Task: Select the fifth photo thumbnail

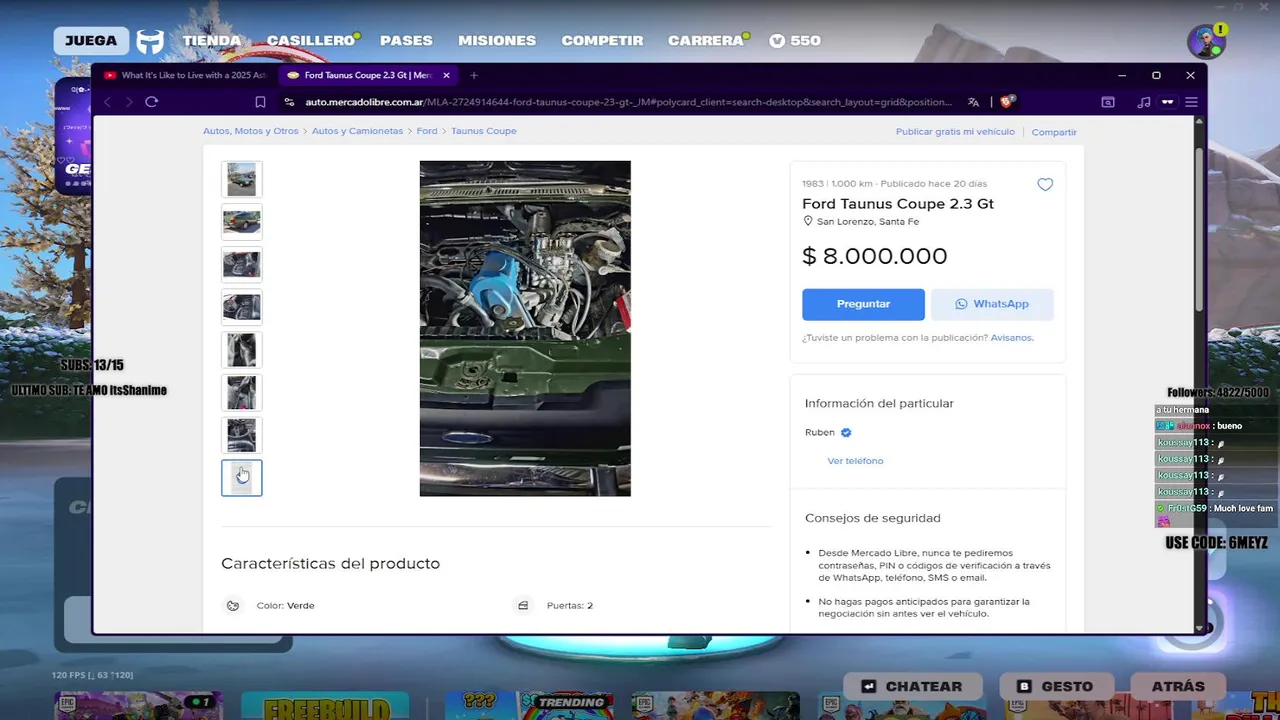Action: point(241,350)
